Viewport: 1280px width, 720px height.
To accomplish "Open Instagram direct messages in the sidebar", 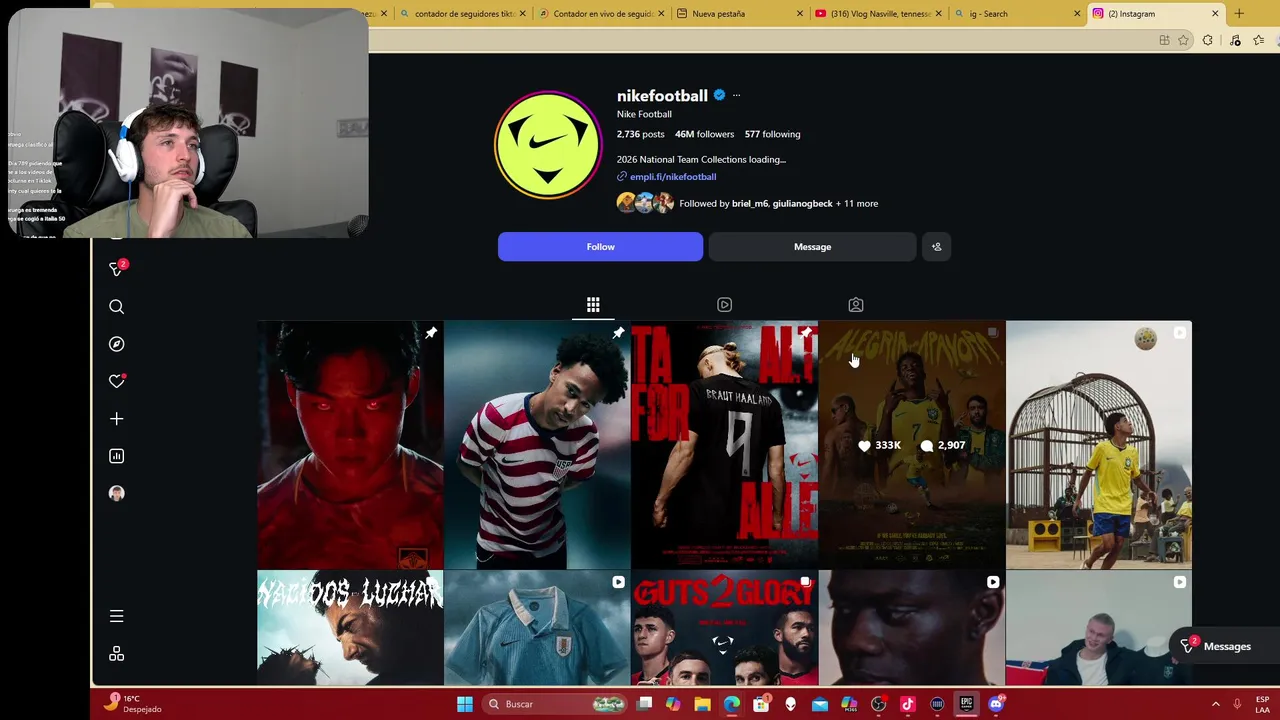I will pos(116,269).
